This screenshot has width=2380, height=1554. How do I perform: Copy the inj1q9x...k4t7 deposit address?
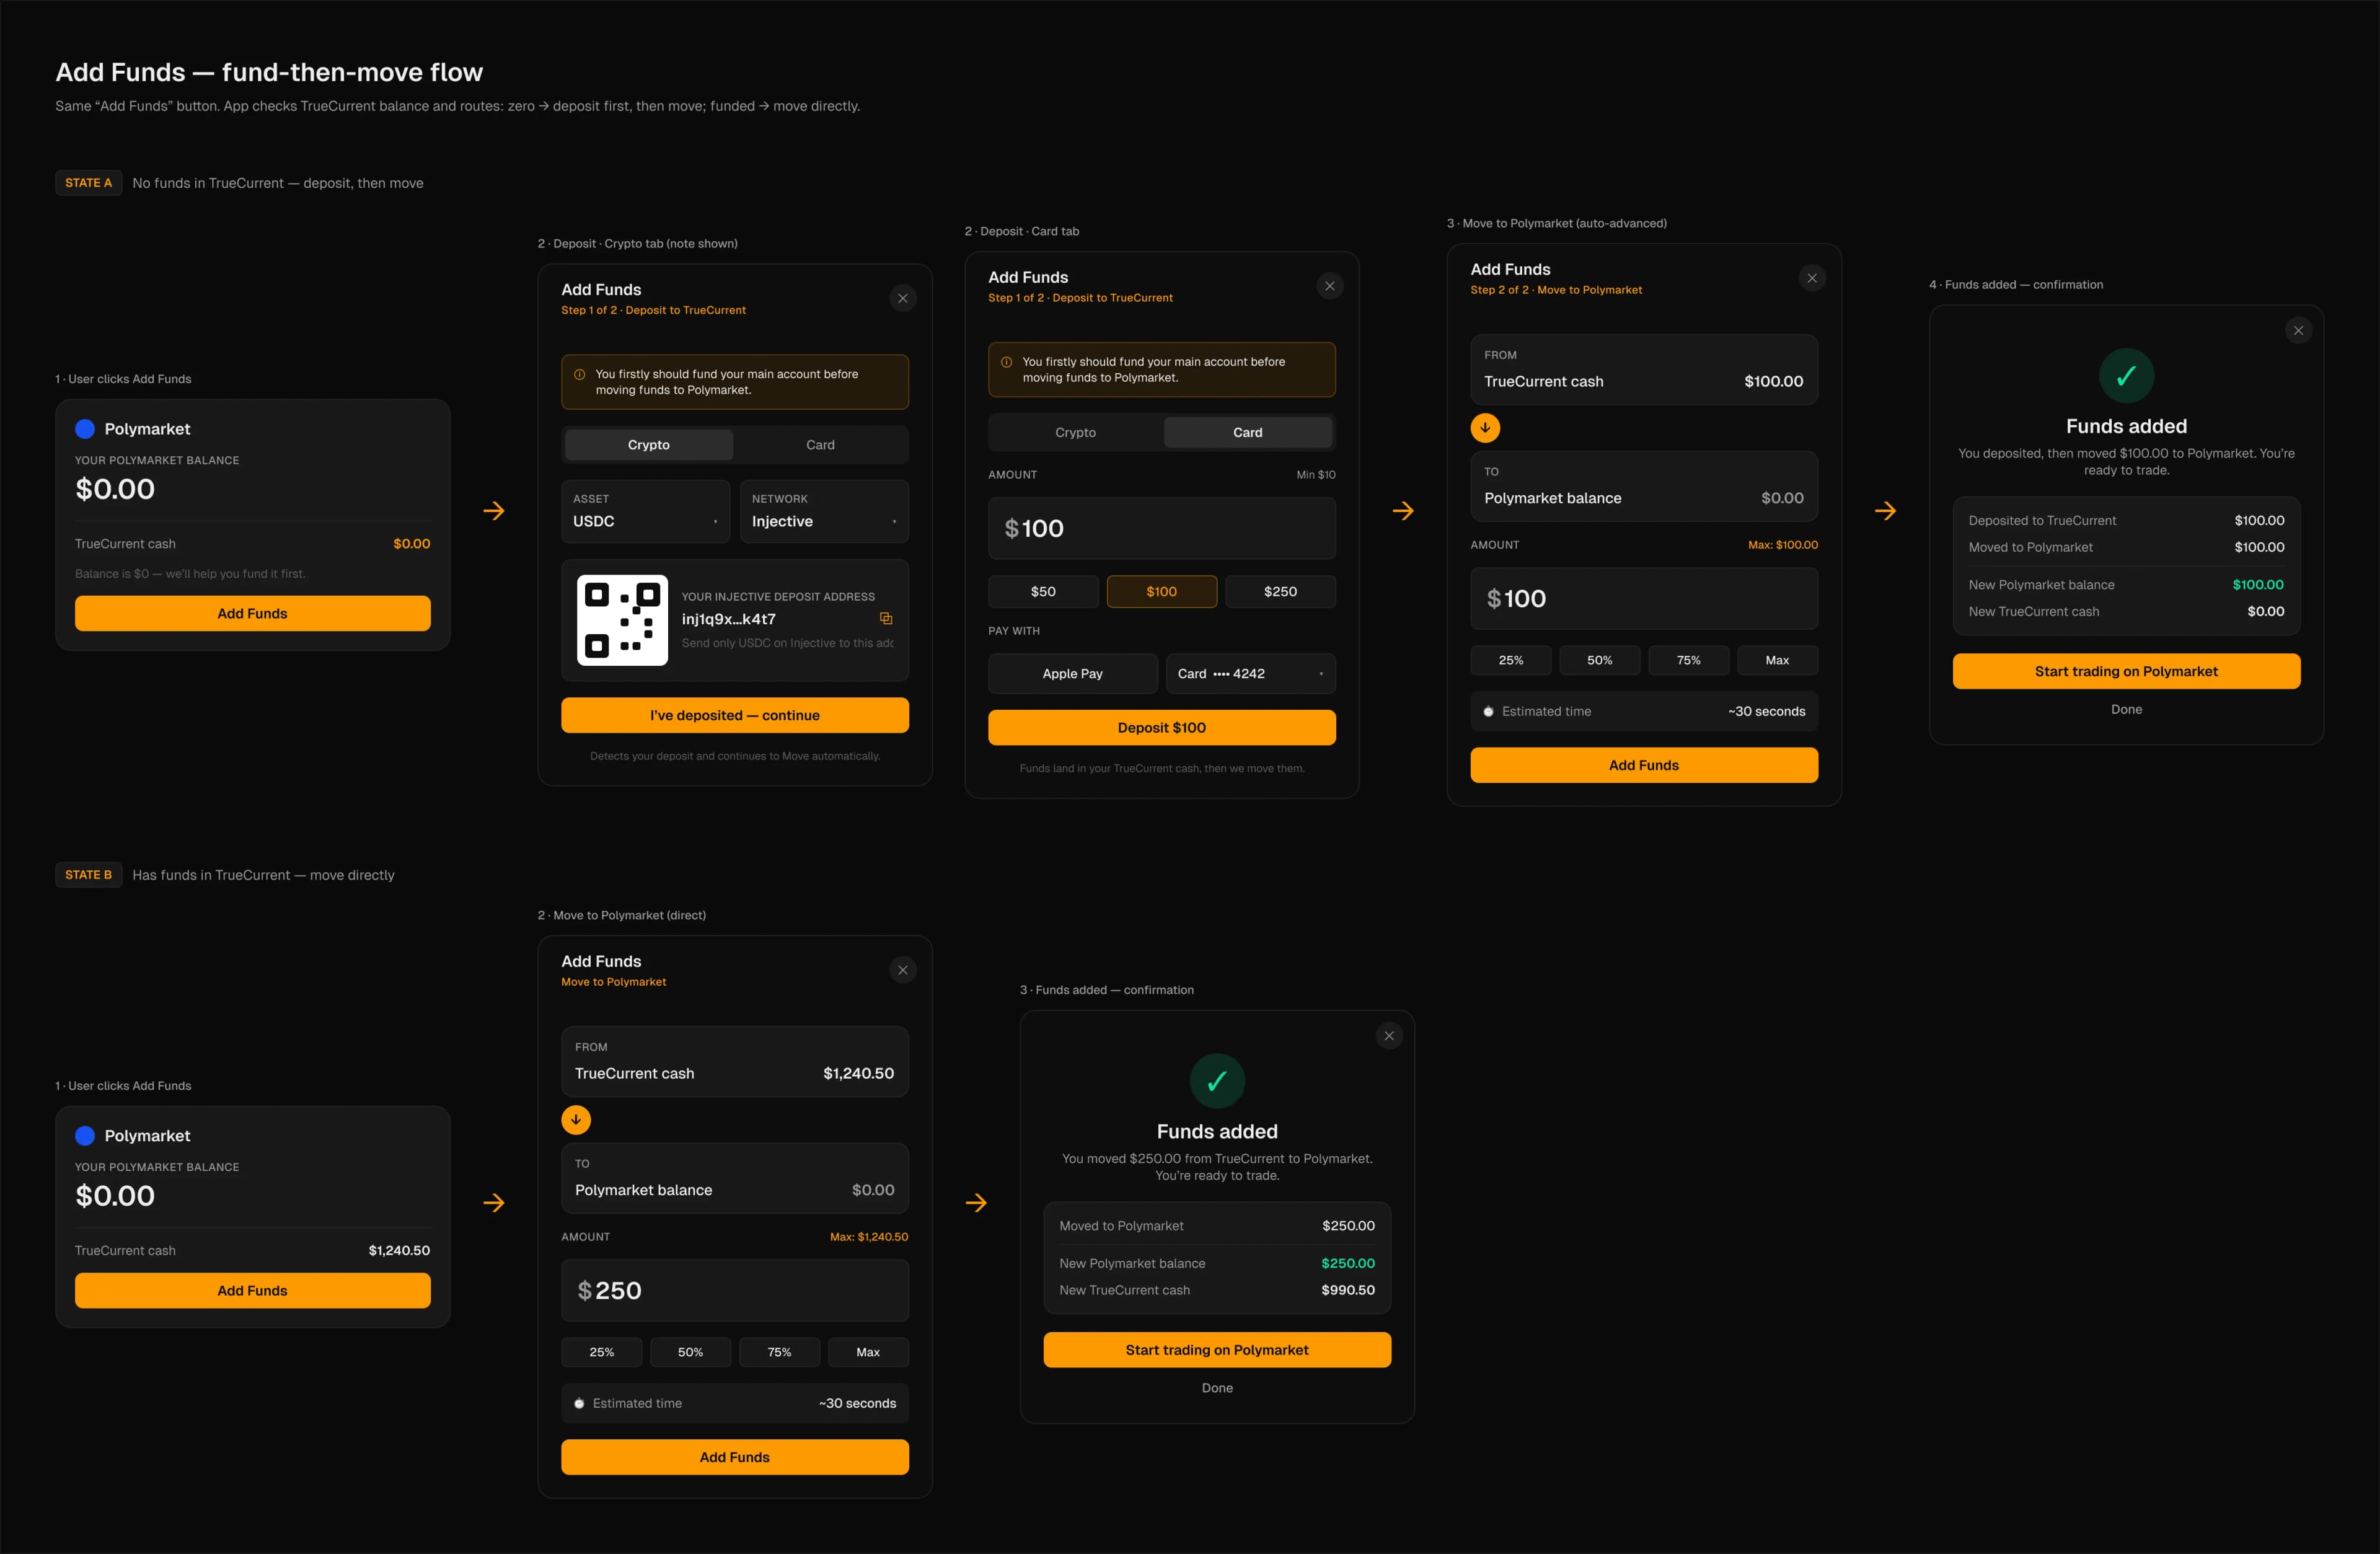(886, 618)
